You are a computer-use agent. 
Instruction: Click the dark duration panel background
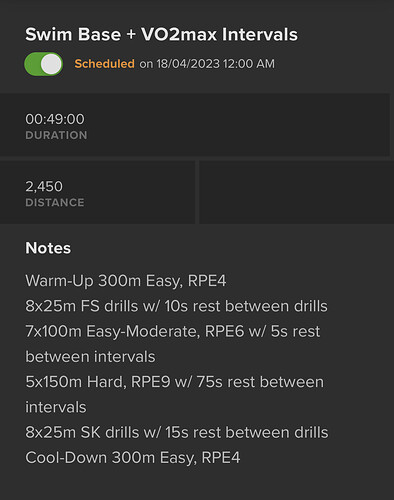click(233, 125)
